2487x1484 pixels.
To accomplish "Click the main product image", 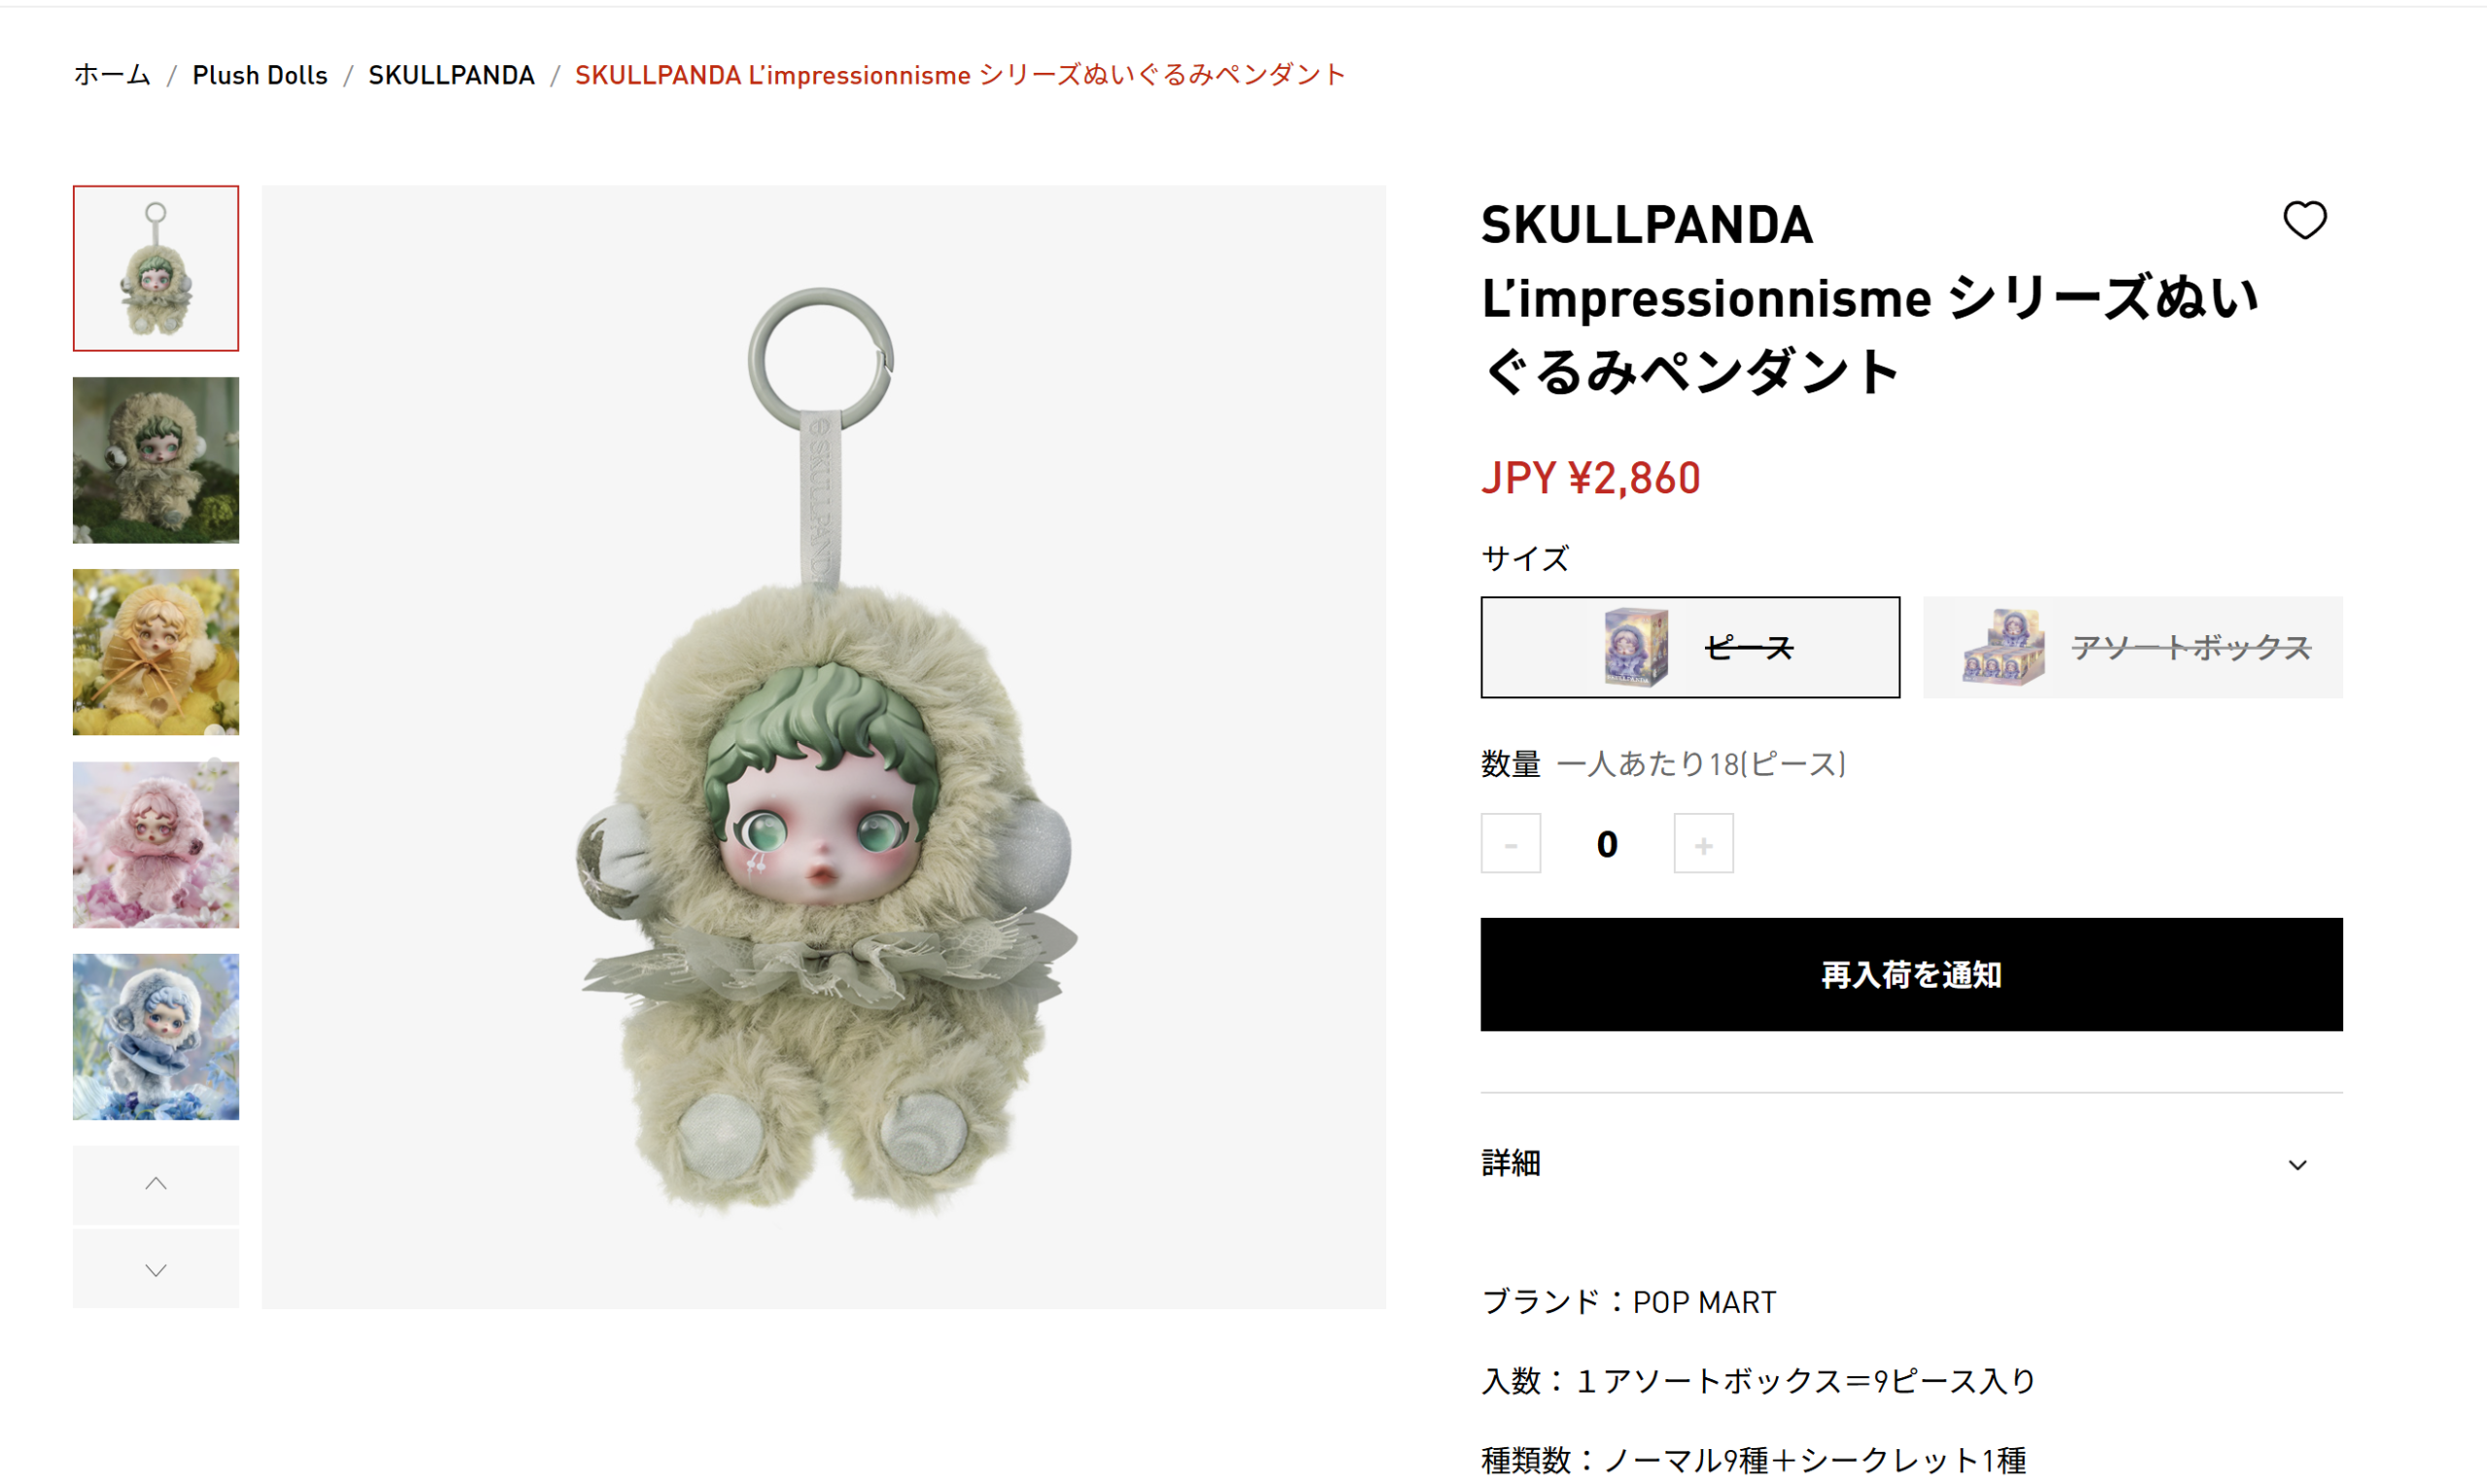I will (x=824, y=747).
